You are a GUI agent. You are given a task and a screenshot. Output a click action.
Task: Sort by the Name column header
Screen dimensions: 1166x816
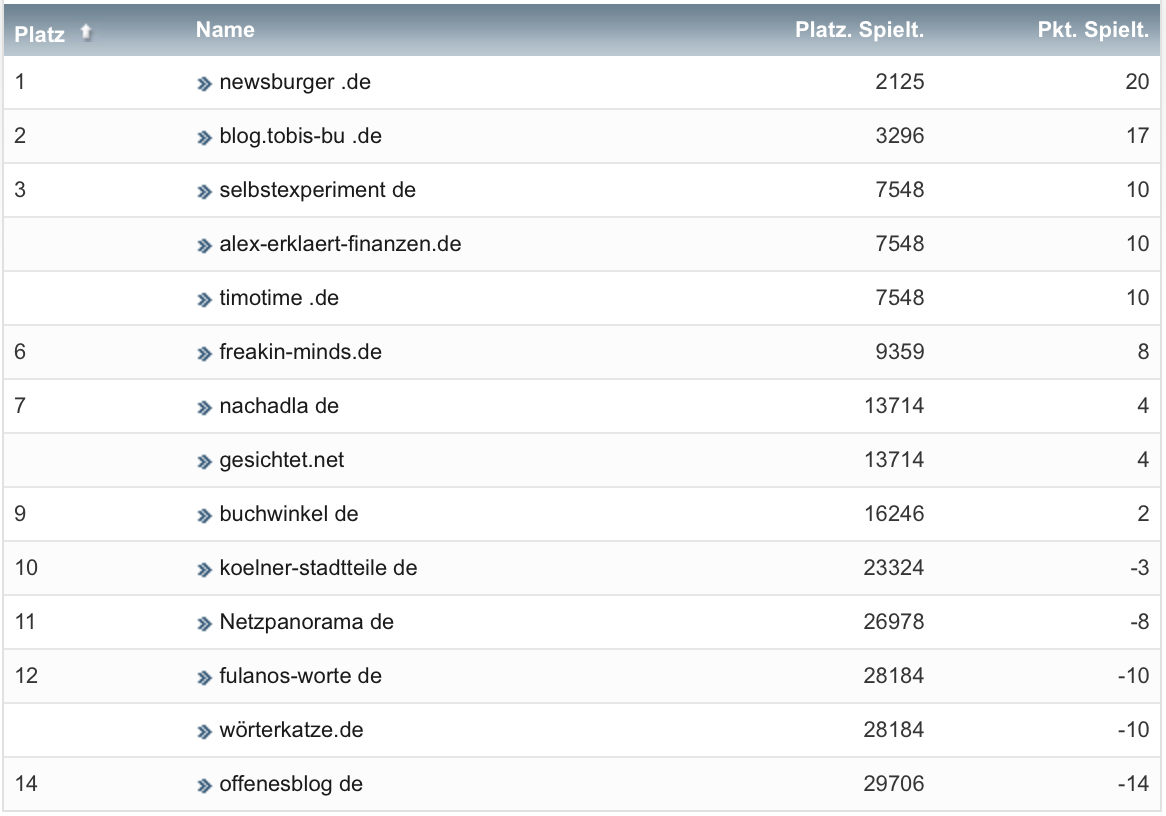225,30
